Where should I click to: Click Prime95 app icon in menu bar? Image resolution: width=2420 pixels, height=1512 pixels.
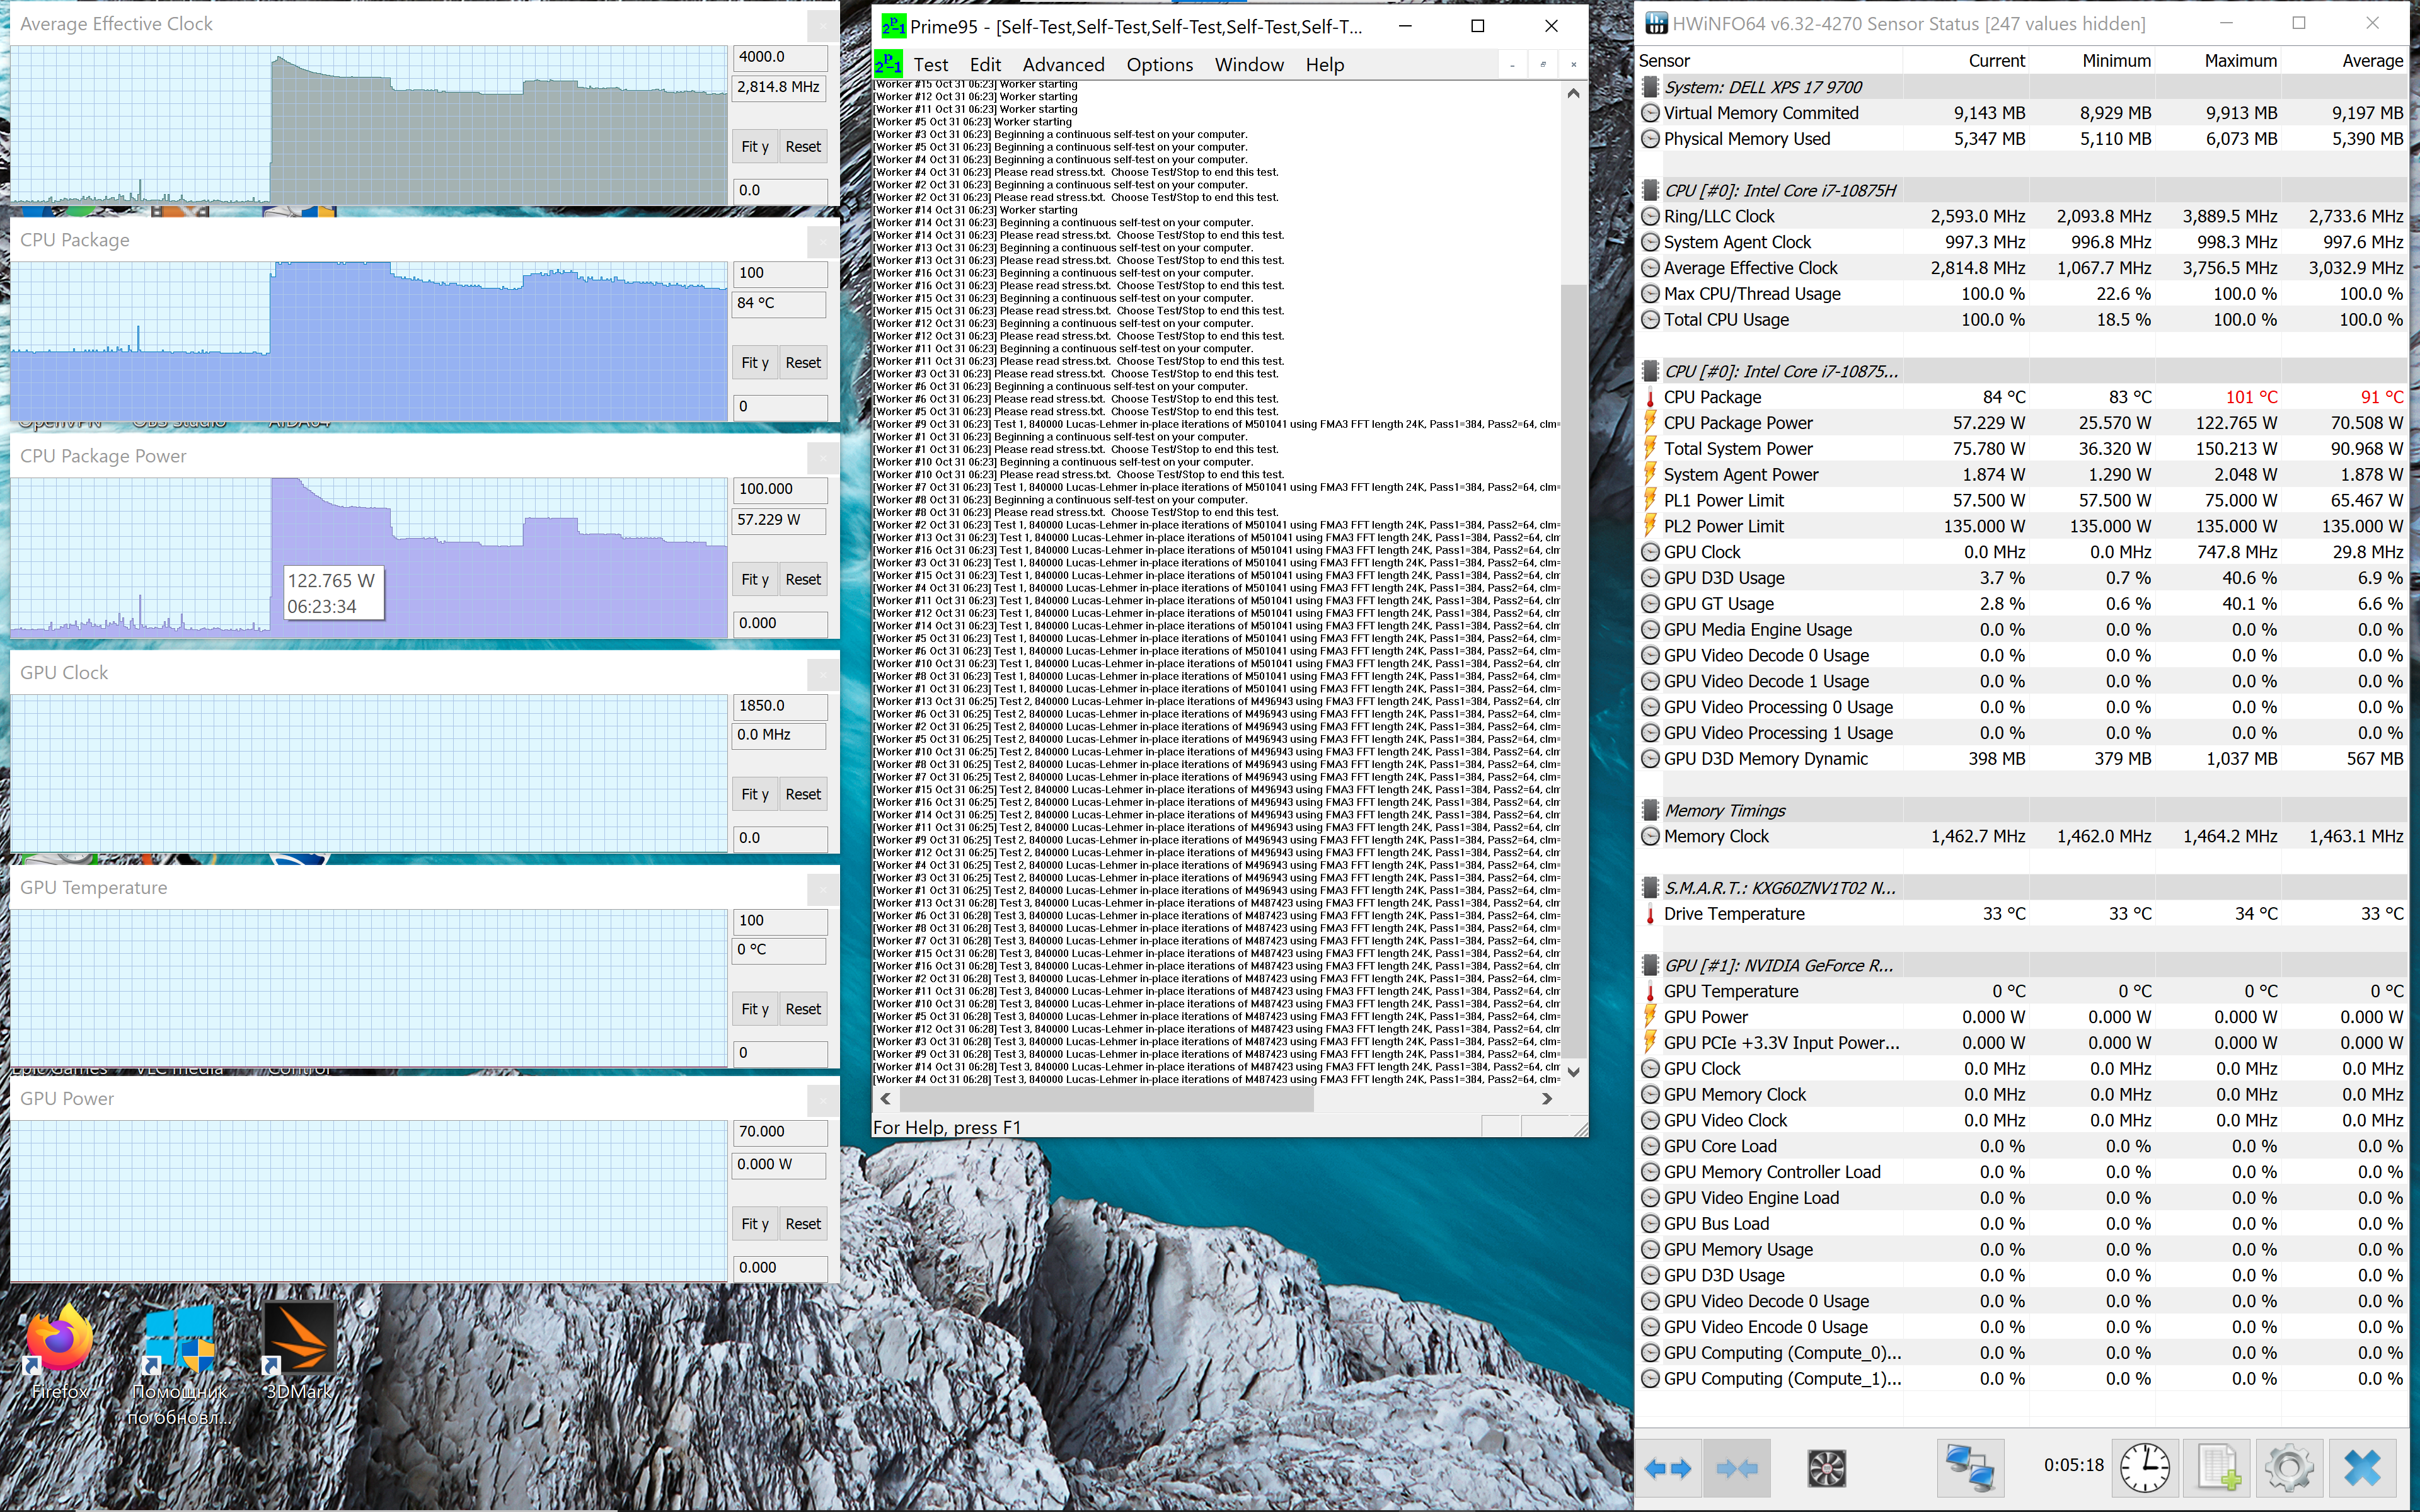tap(888, 65)
